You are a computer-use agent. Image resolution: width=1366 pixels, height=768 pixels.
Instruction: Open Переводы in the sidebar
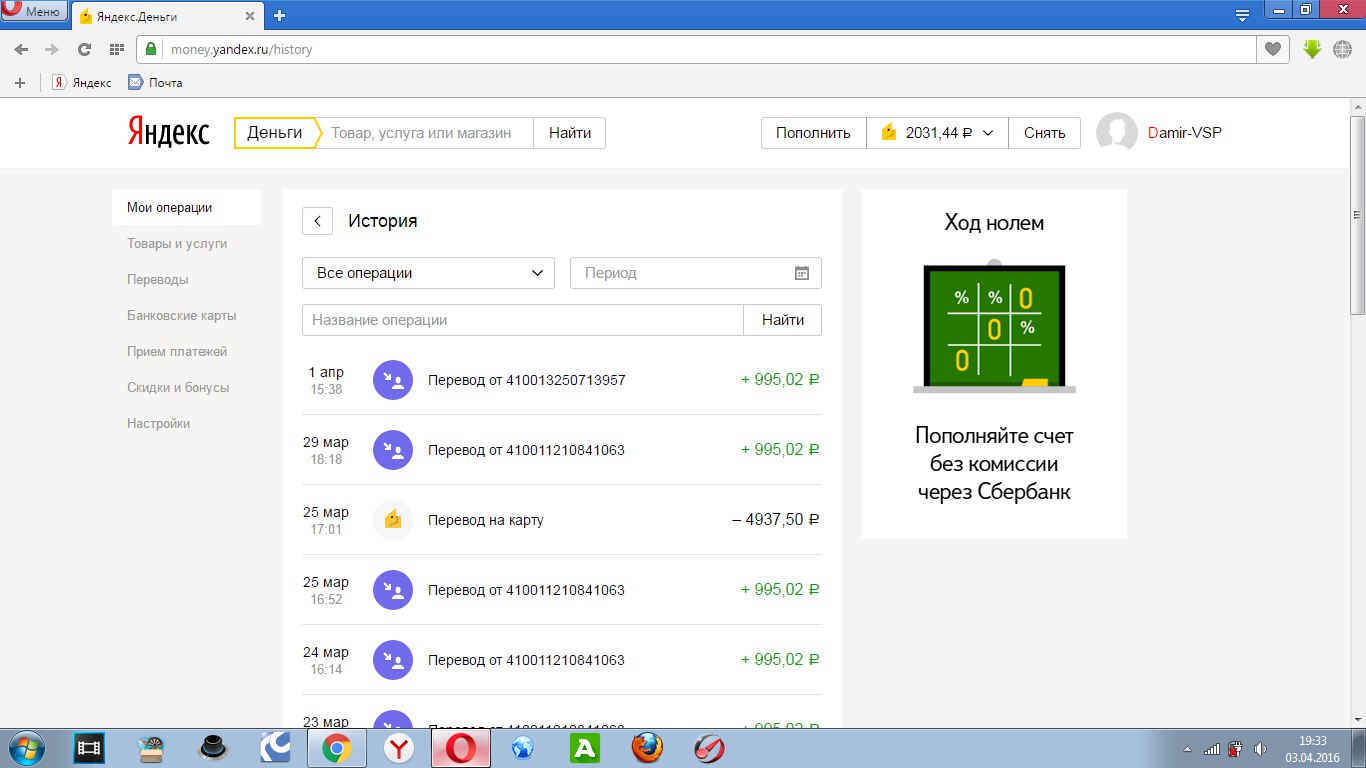click(x=158, y=280)
